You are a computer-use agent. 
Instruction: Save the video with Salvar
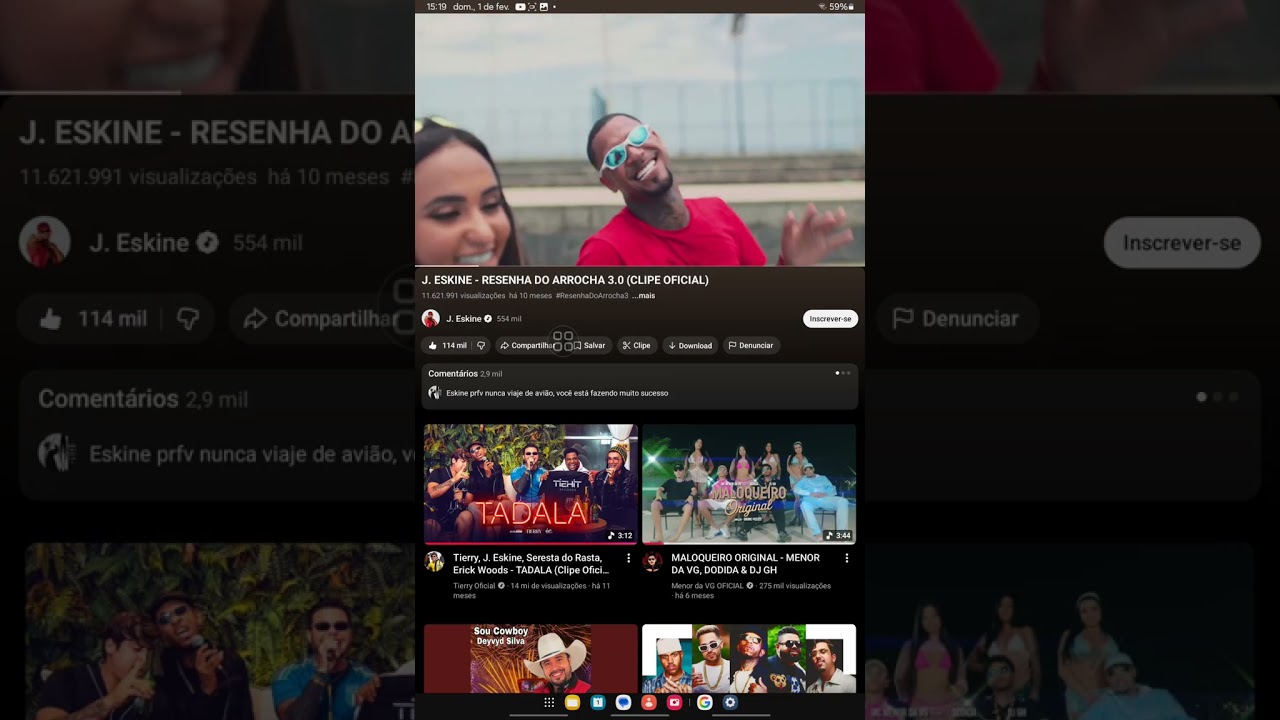[590, 345]
